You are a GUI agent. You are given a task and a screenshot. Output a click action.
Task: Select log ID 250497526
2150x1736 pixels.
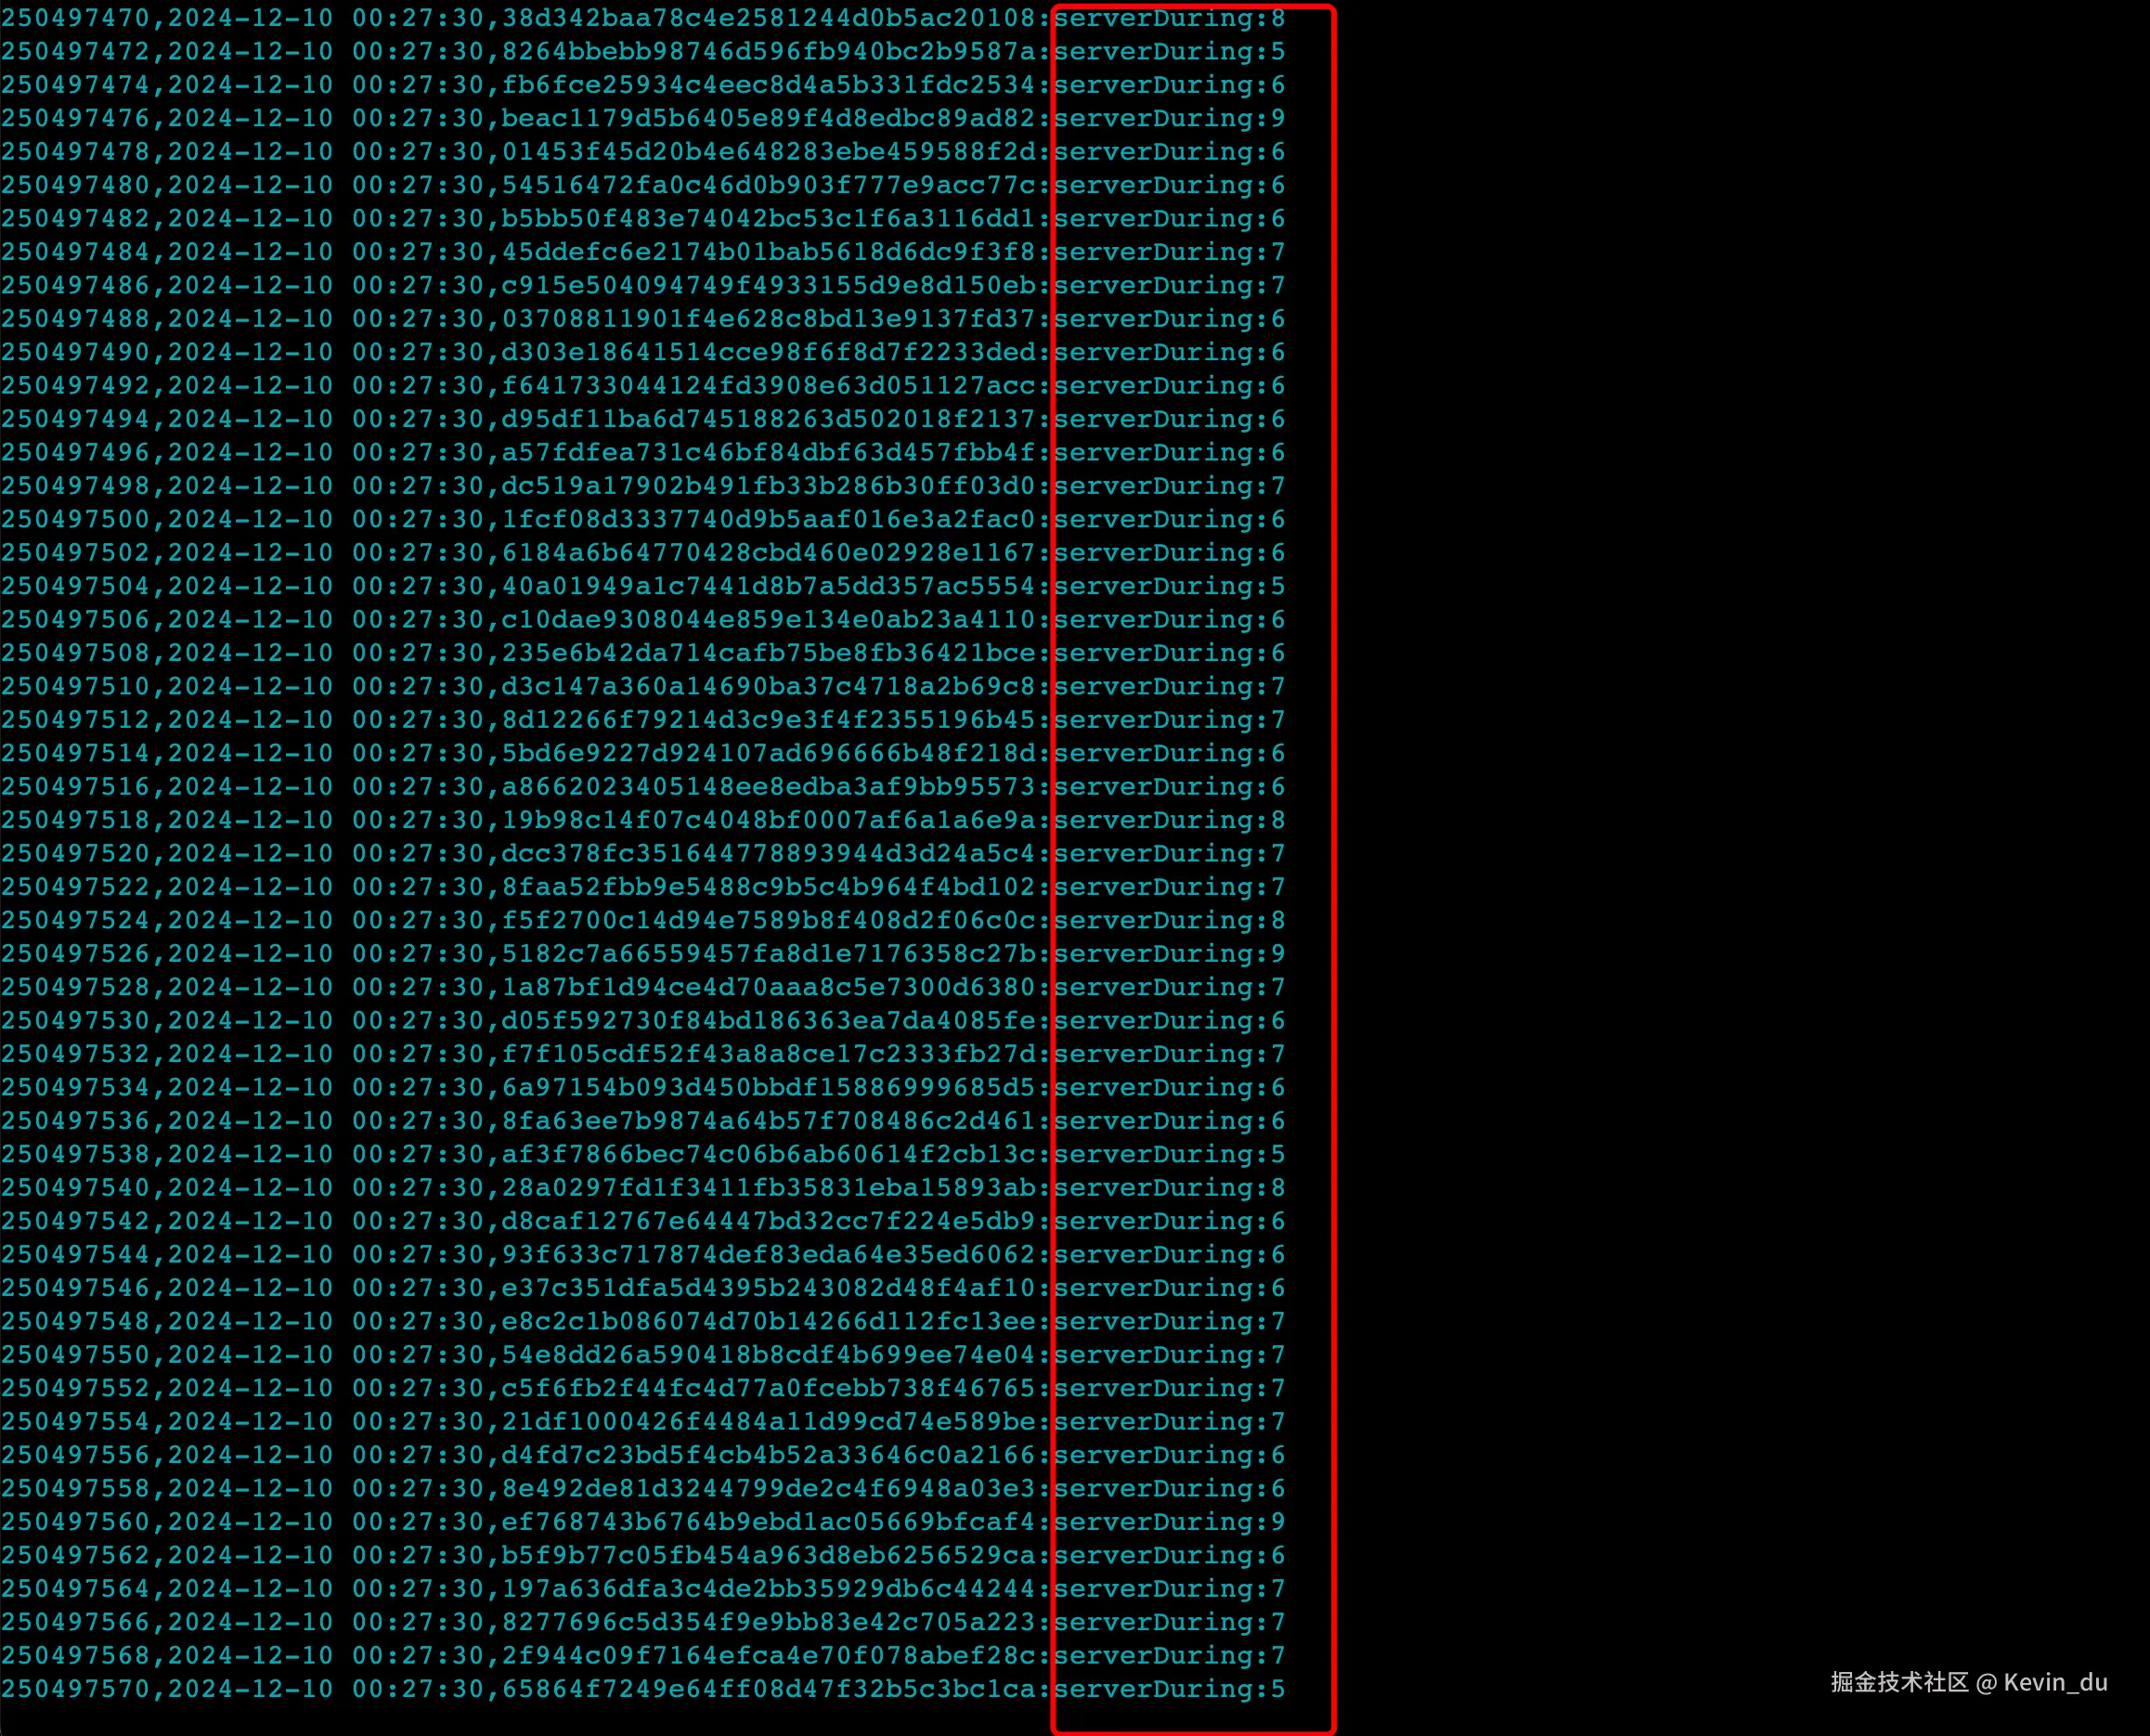75,954
